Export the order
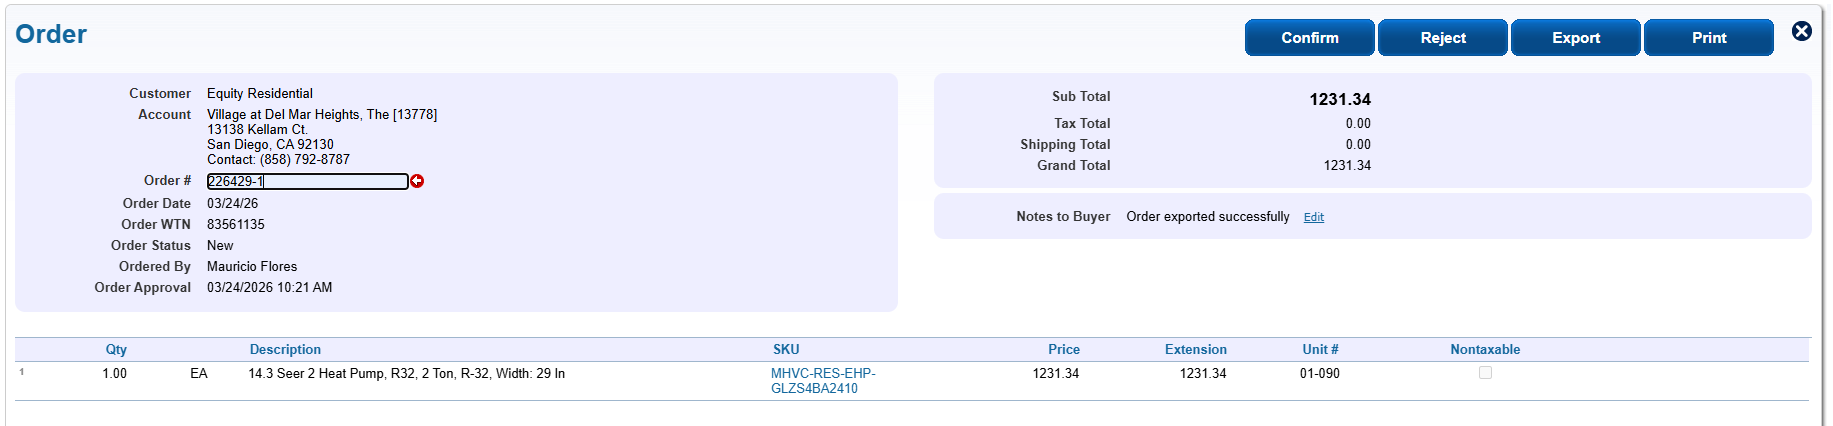The width and height of the screenshot is (1833, 426). (1575, 38)
